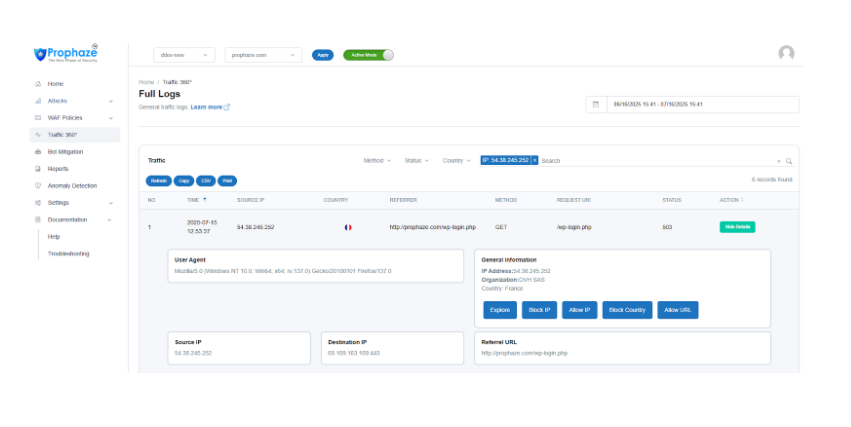The height and width of the screenshot is (427, 851).
Task: Open the calendar date picker icon
Action: (596, 104)
